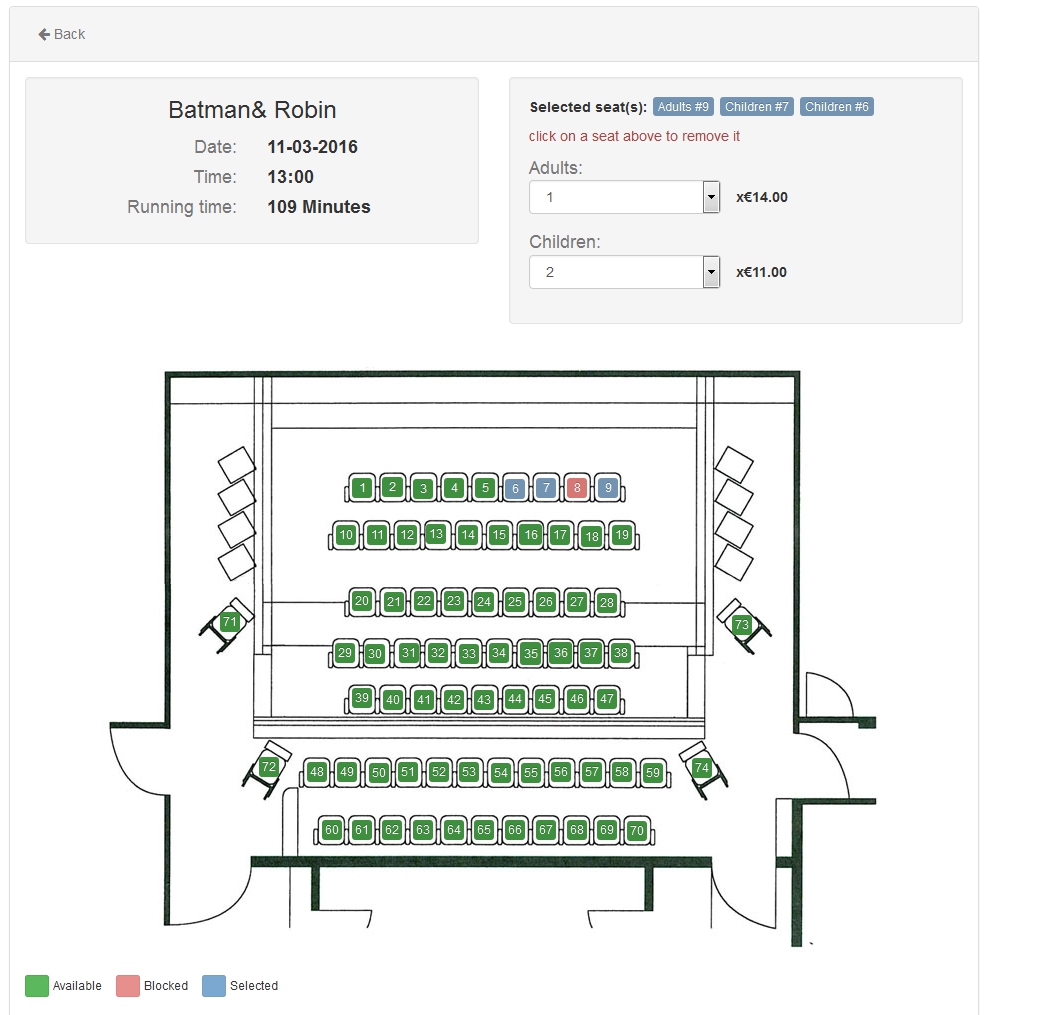
Task: Pick wheelchair seat 73 on right side
Action: (741, 625)
